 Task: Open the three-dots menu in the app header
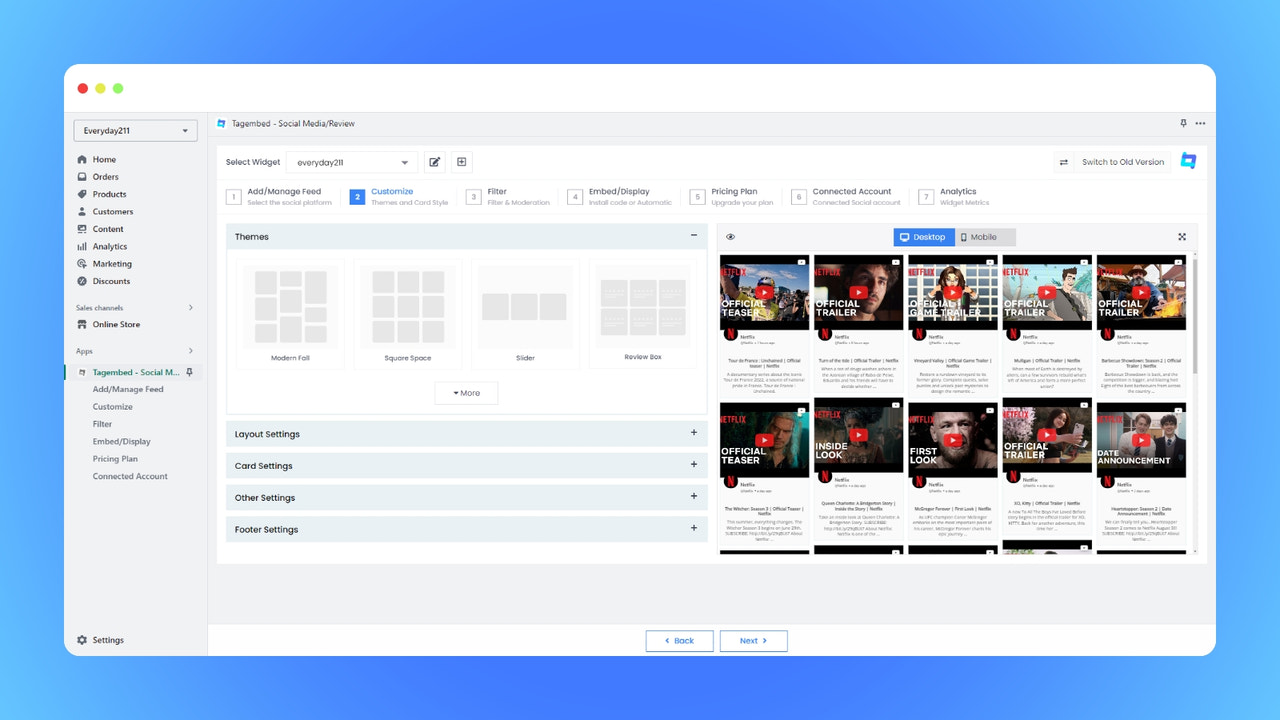[1200, 123]
